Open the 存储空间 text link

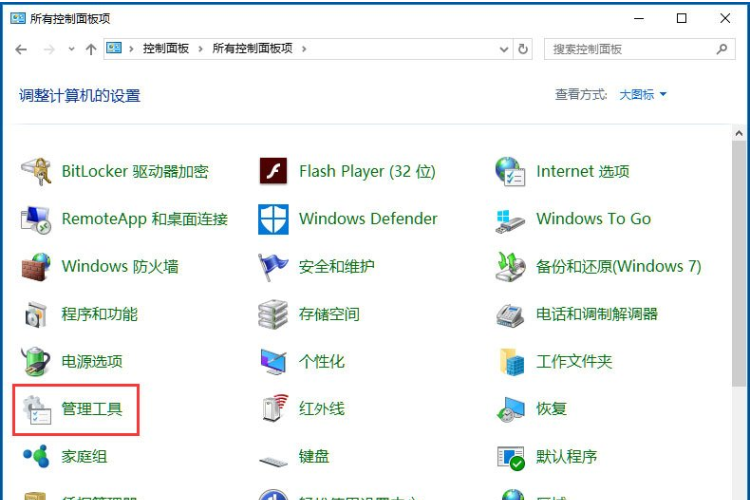click(329, 314)
